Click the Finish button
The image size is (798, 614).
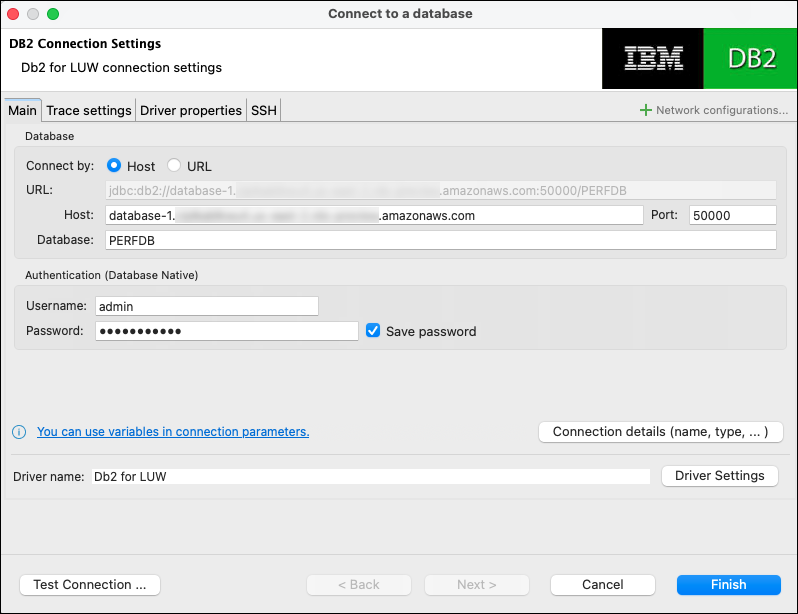point(728,584)
